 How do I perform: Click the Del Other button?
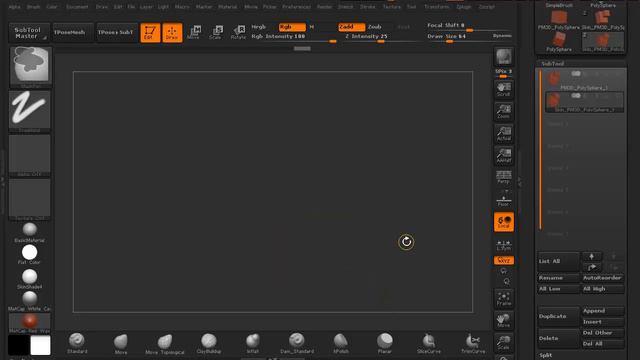pos(602,333)
